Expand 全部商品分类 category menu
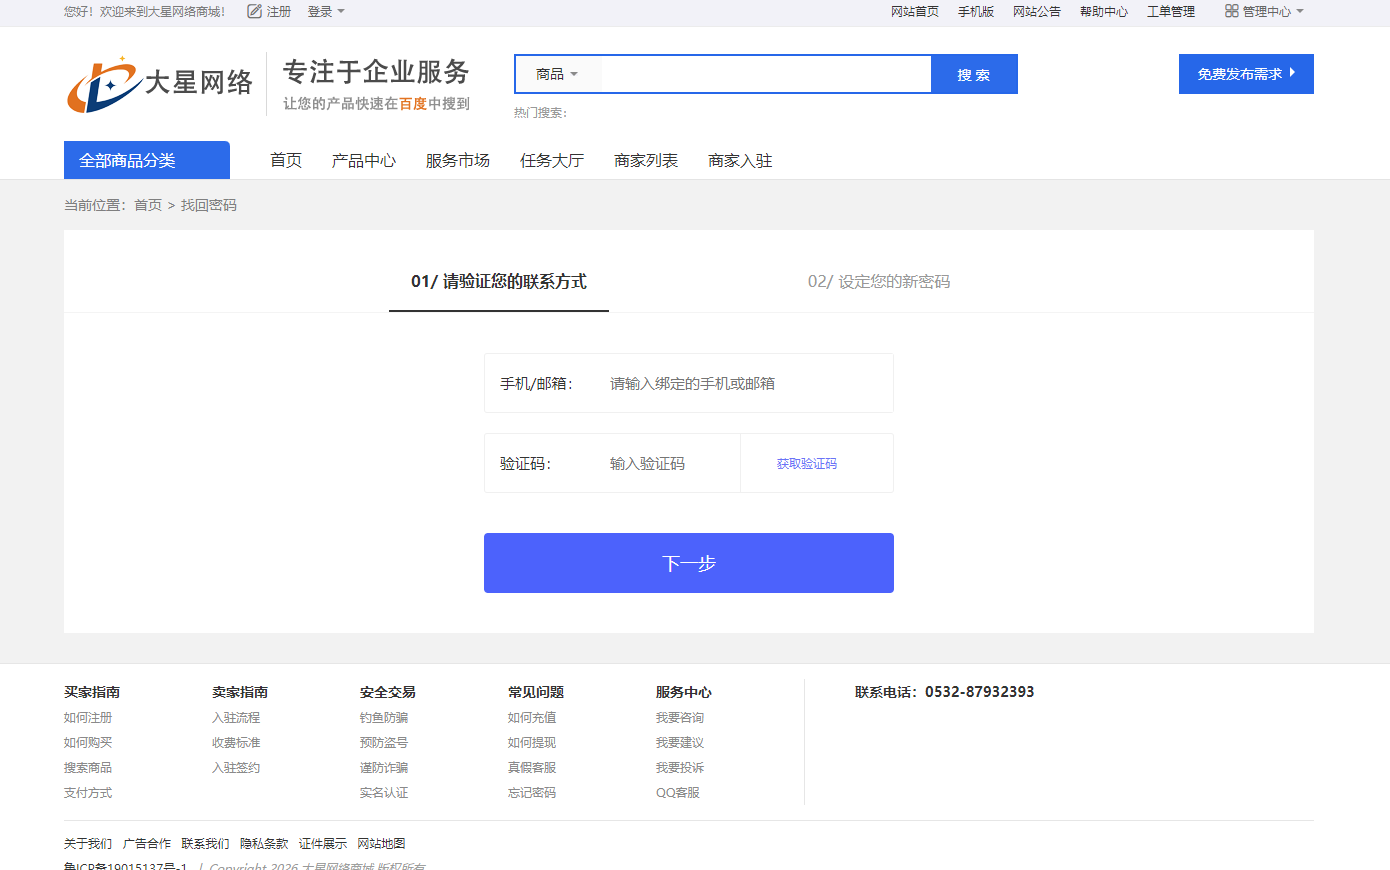 [x=147, y=160]
